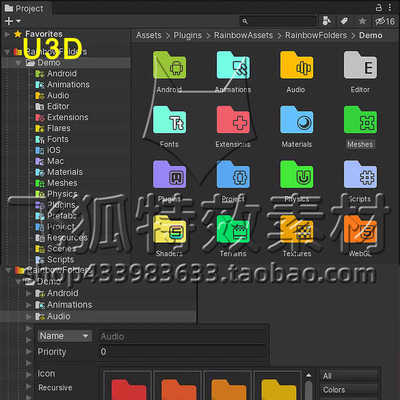Go to RainbowAssets in breadcrumb

tap(243, 35)
